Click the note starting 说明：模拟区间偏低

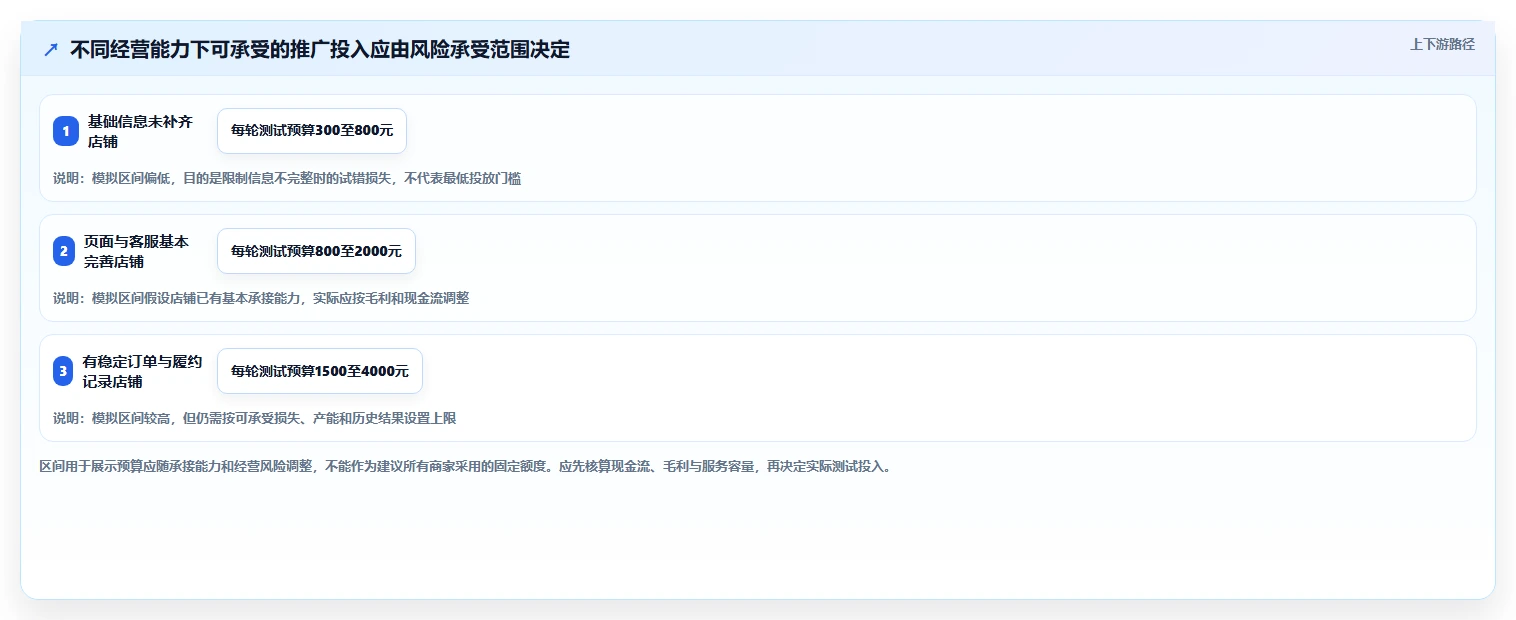(287, 179)
